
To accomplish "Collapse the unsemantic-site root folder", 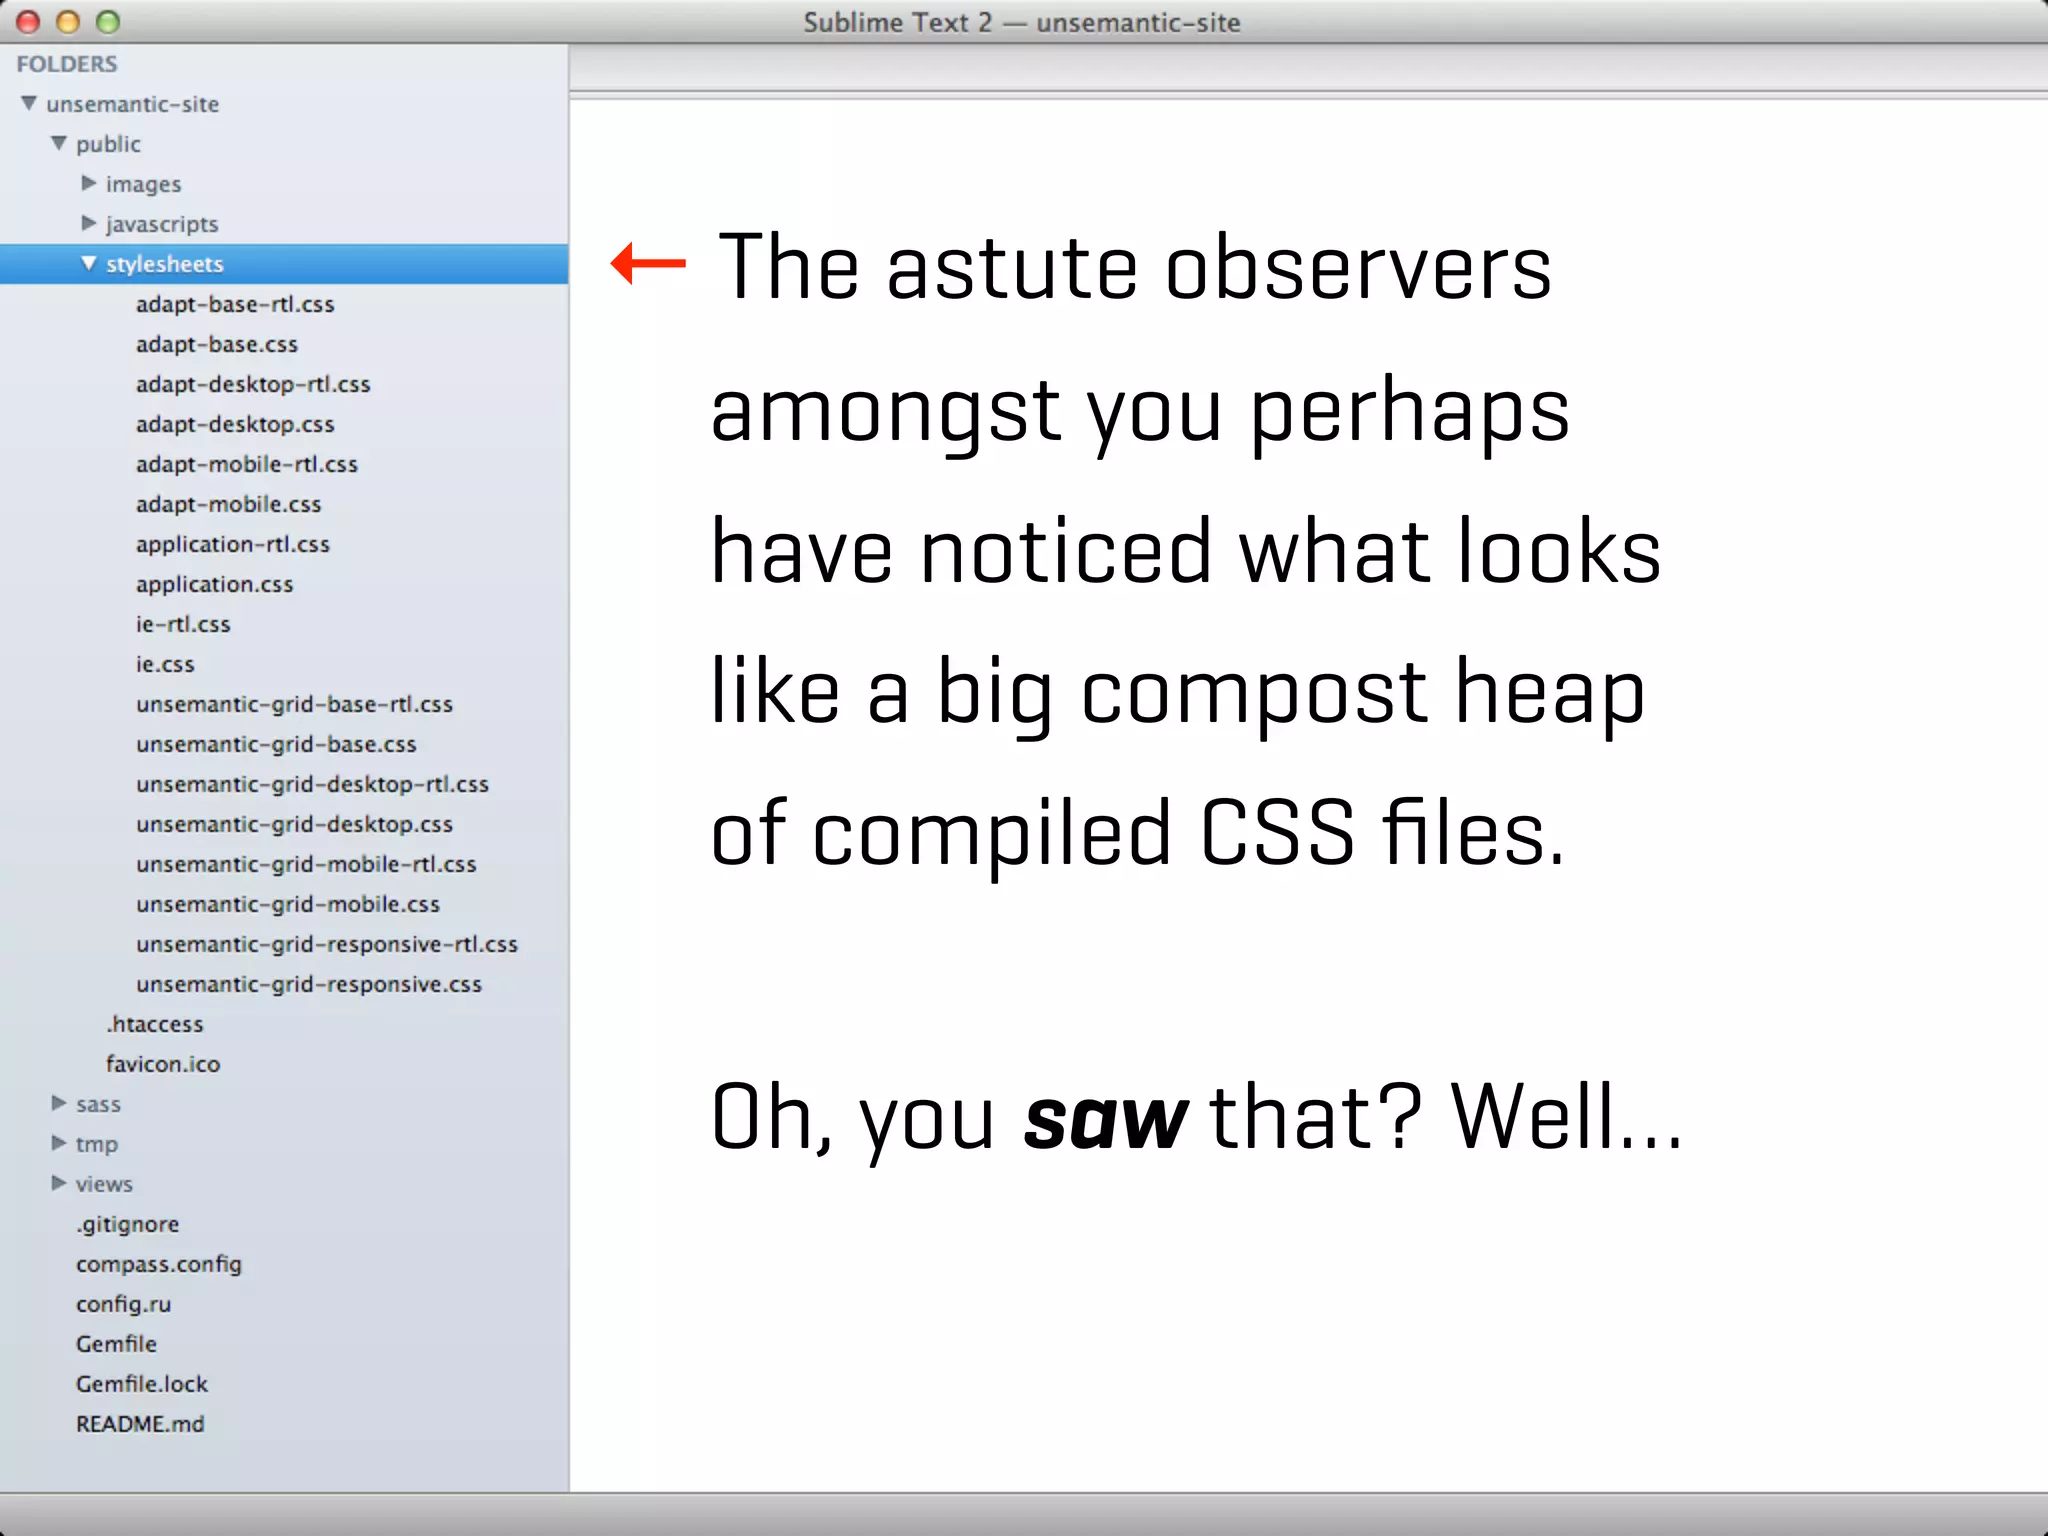I will pyautogui.click(x=29, y=103).
